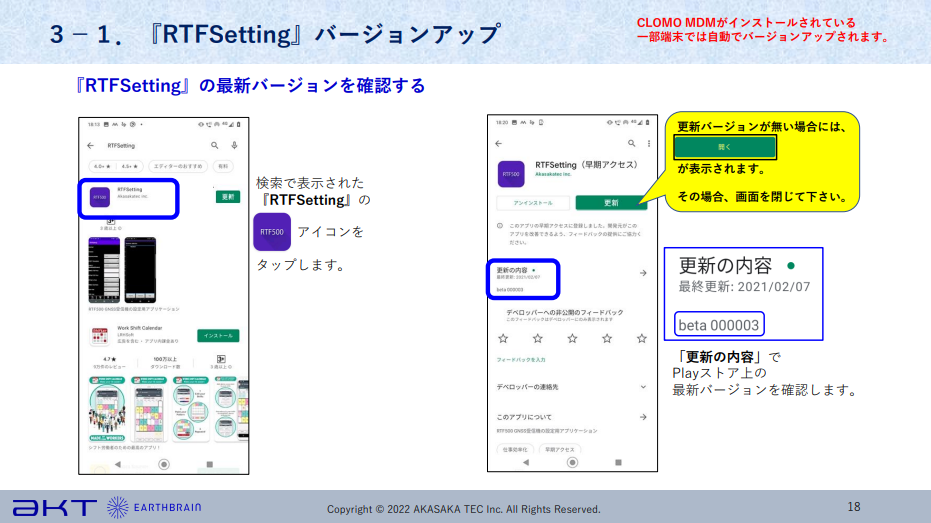Rate with the first feedback star
Image resolution: width=931 pixels, height=523 pixels.
tap(504, 338)
